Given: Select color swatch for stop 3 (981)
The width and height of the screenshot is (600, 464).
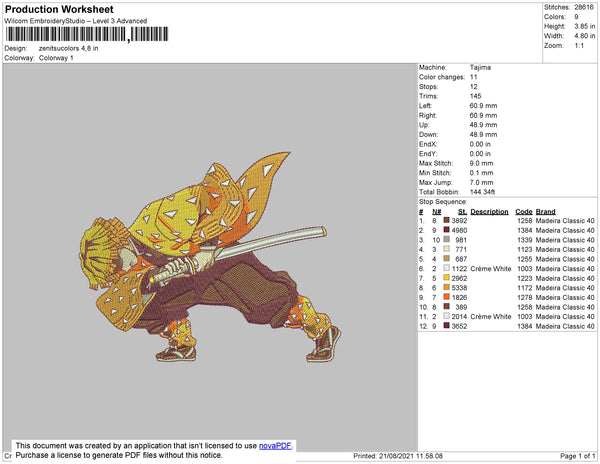Looking at the screenshot, I should coord(446,239).
